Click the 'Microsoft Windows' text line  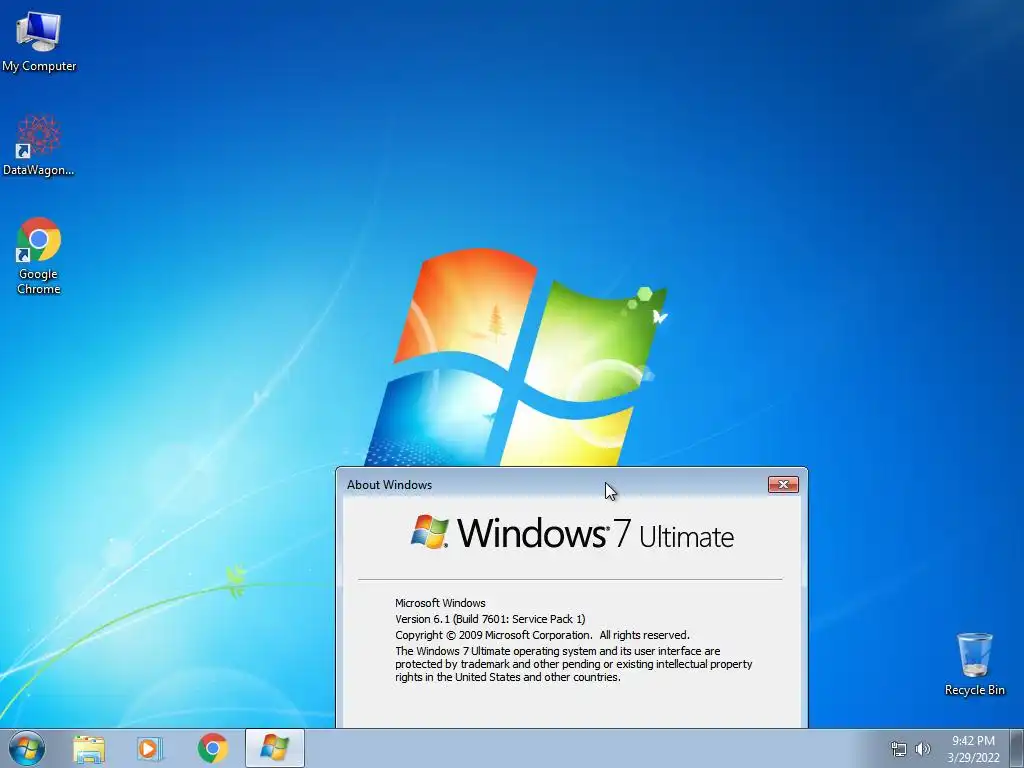click(440, 603)
